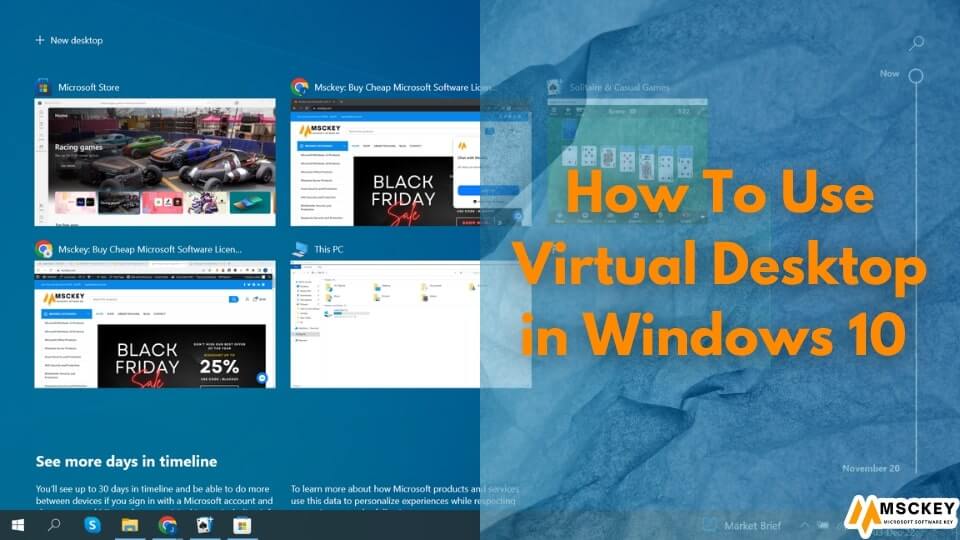Click the This PC window title text
960x540 pixels.
[329, 249]
